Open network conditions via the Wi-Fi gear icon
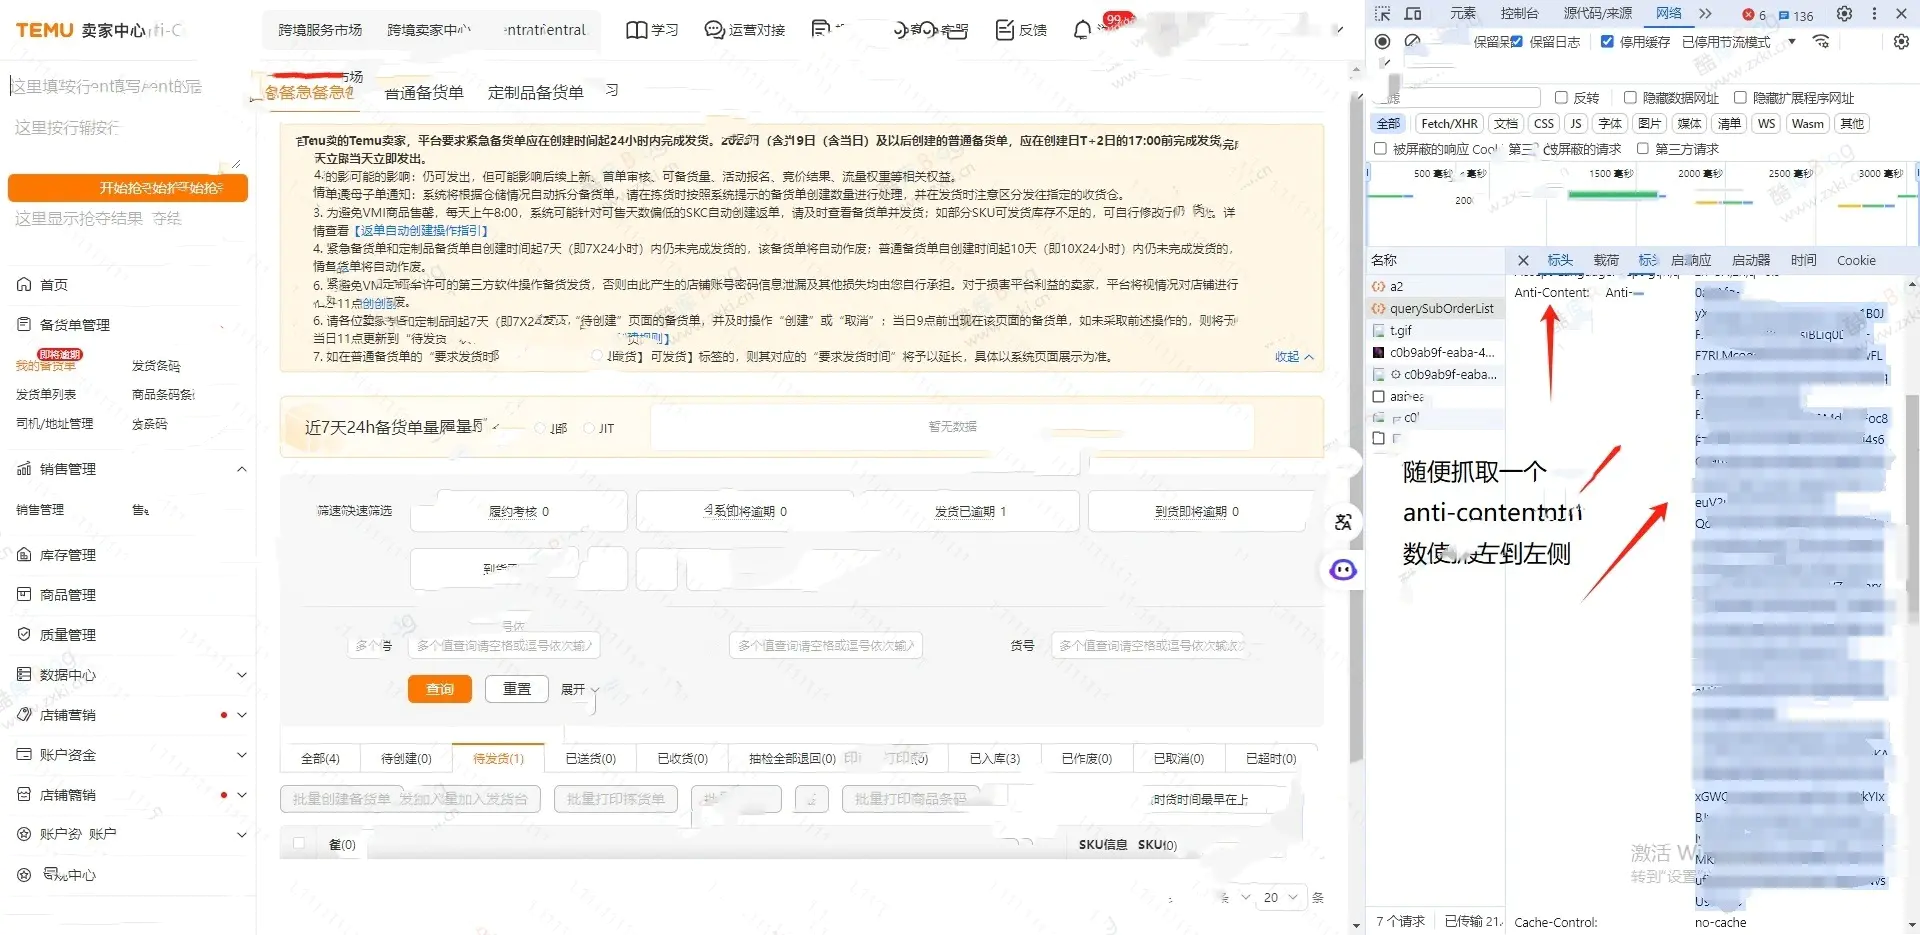This screenshot has height=935, width=1920. pos(1821,42)
